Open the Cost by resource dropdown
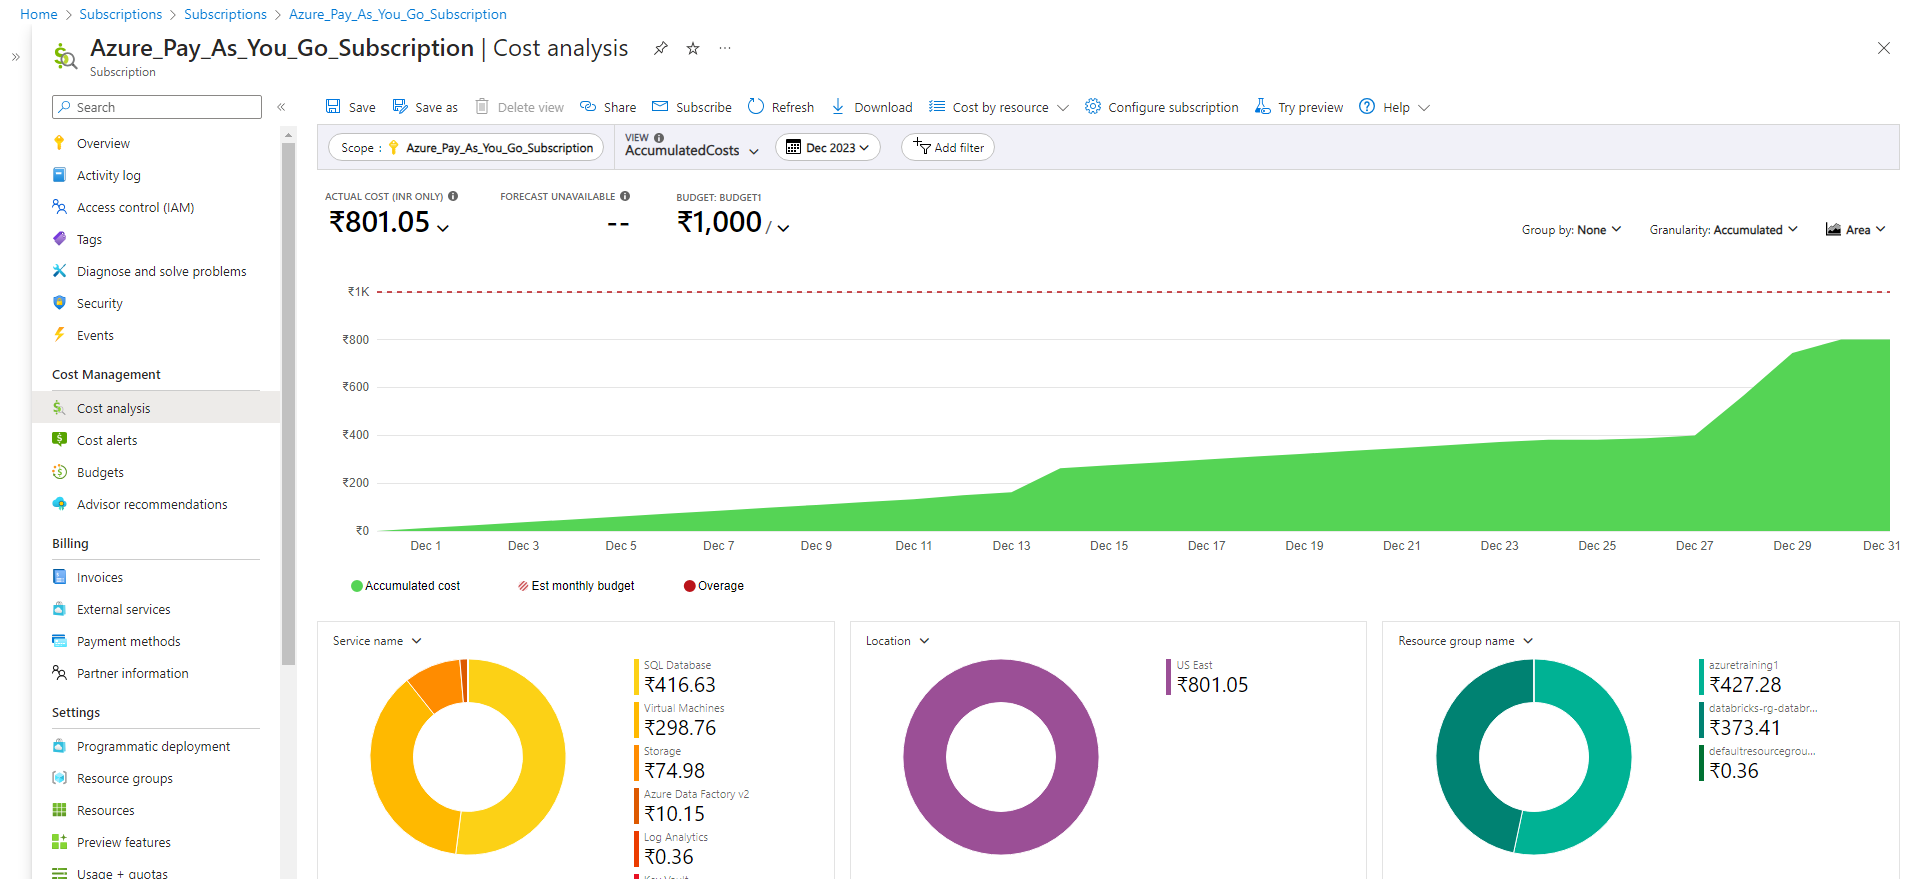Viewport: 1919px width, 879px height. (x=999, y=107)
